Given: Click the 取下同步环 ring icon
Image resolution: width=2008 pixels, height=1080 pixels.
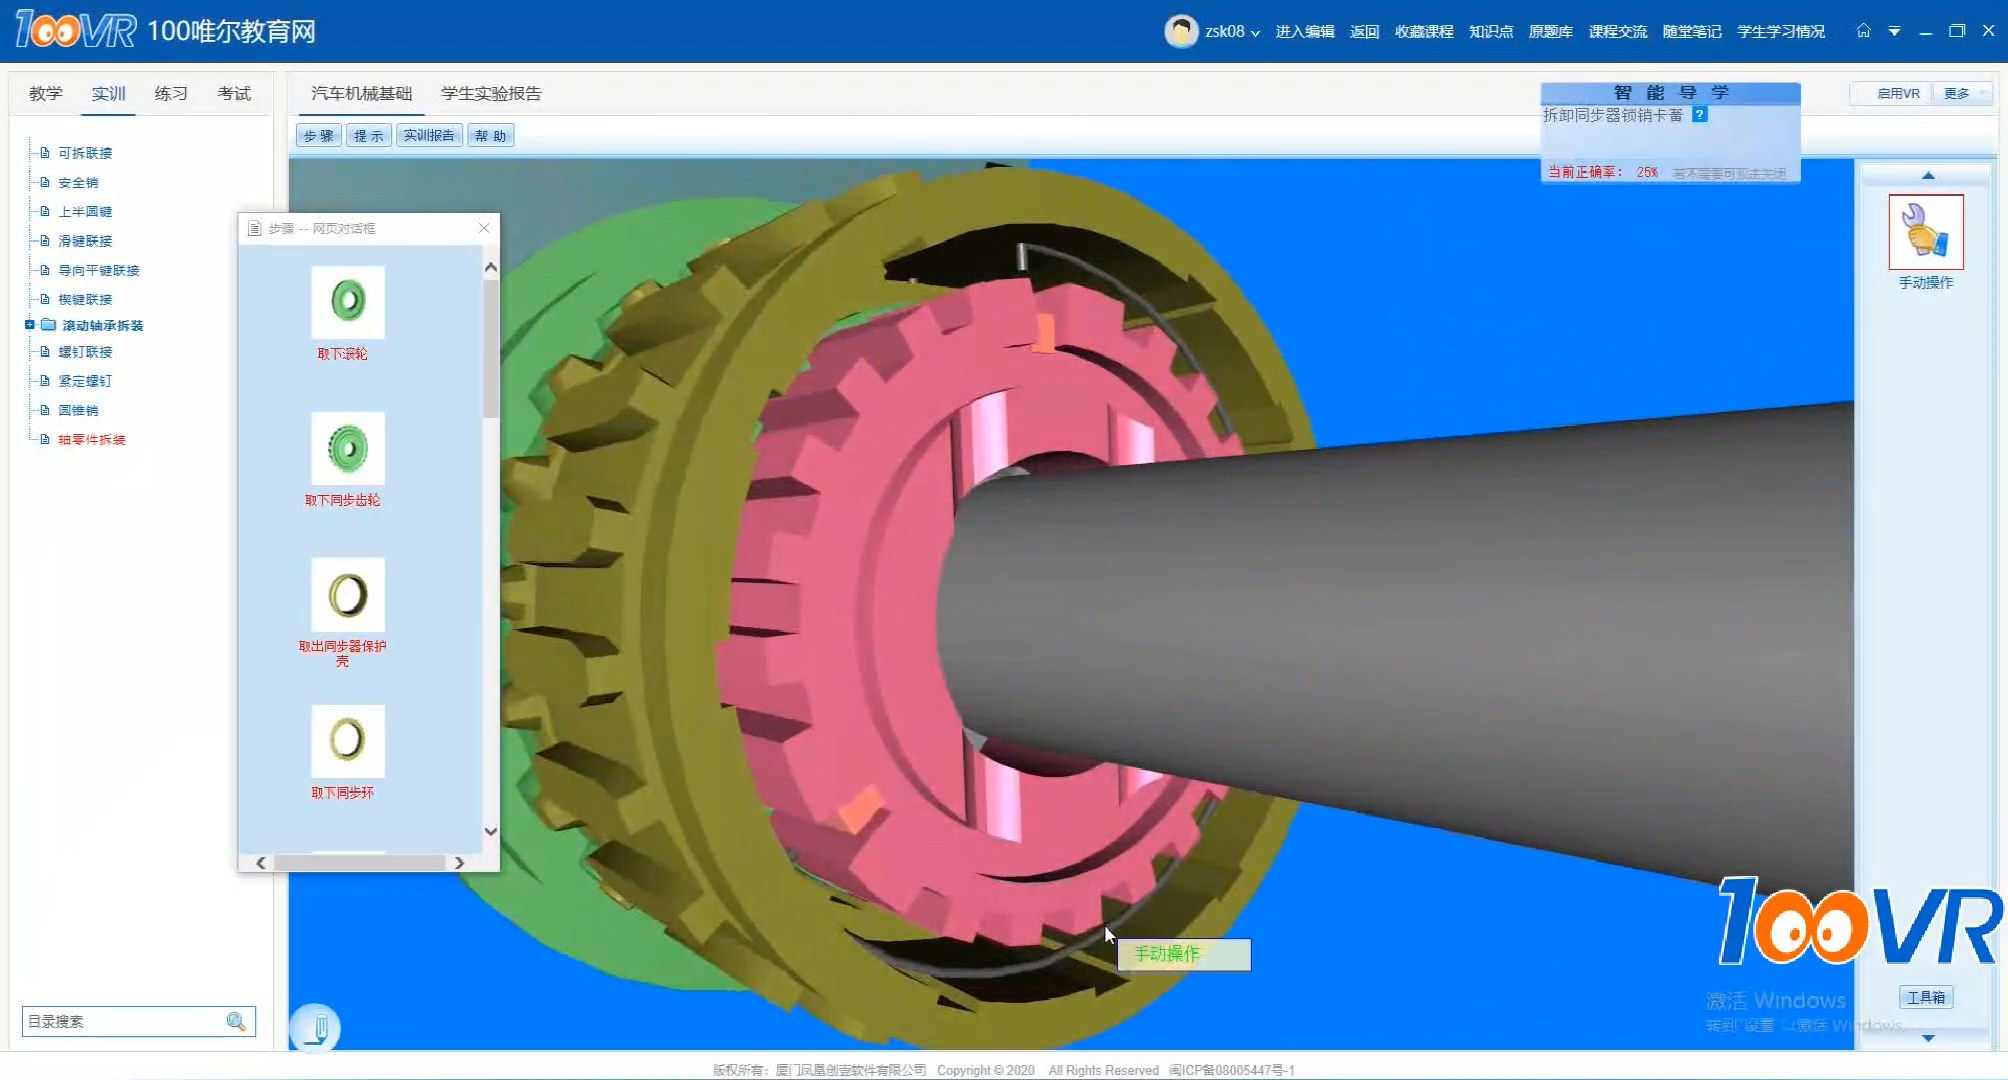Looking at the screenshot, I should click(347, 741).
